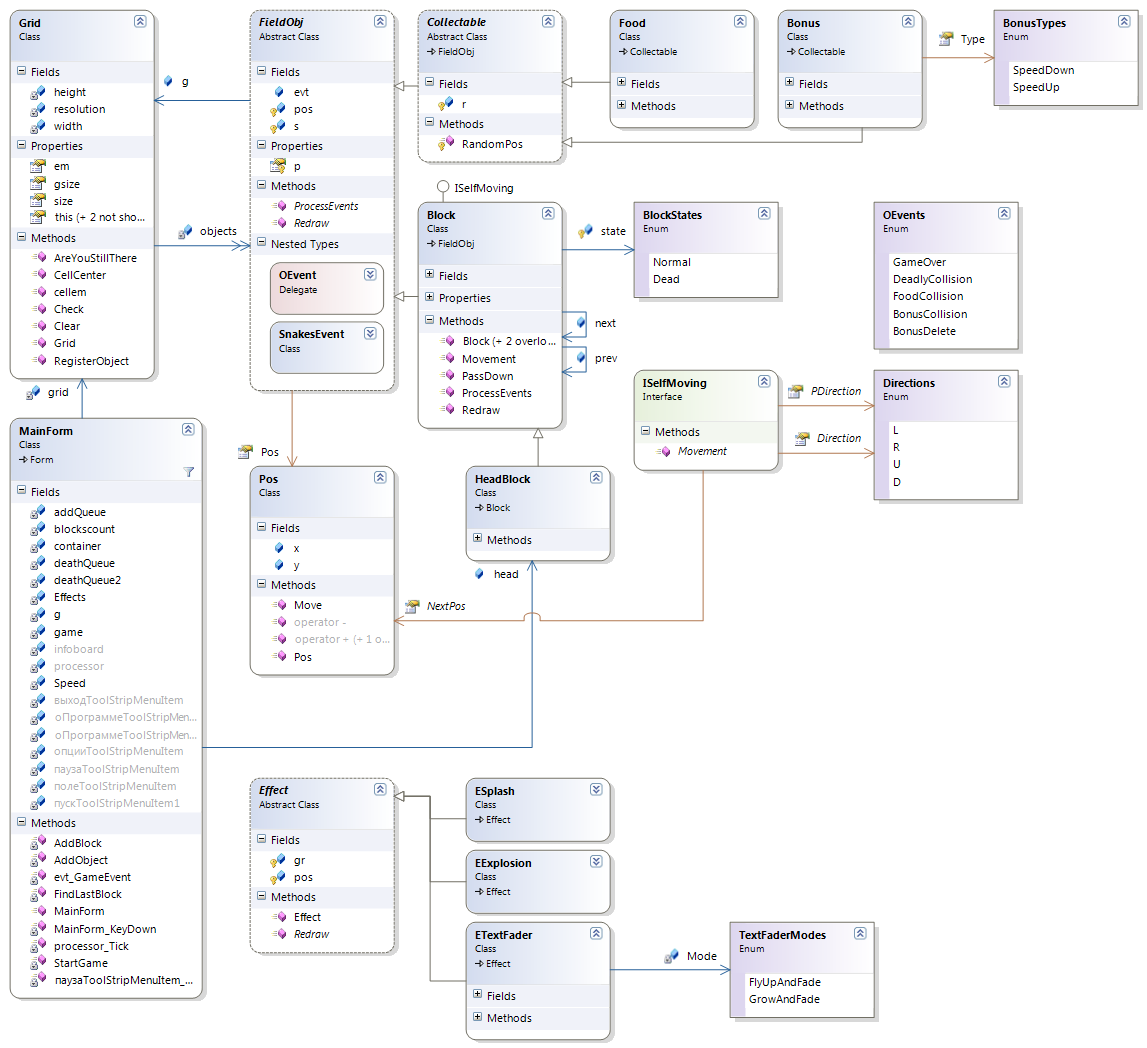
Task: Click the Direction property association icon
Action: (x=802, y=438)
